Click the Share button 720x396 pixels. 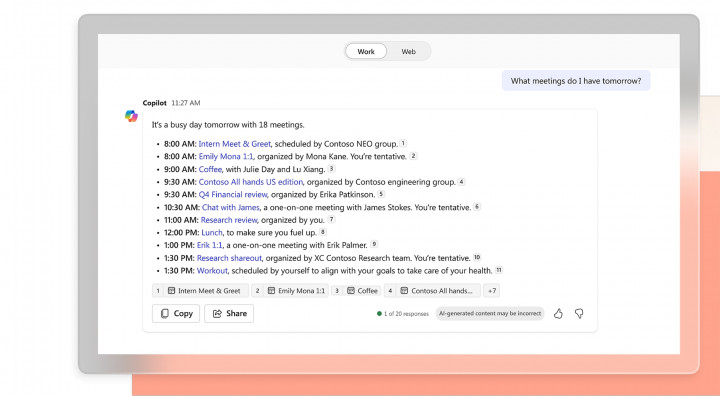[x=229, y=313]
